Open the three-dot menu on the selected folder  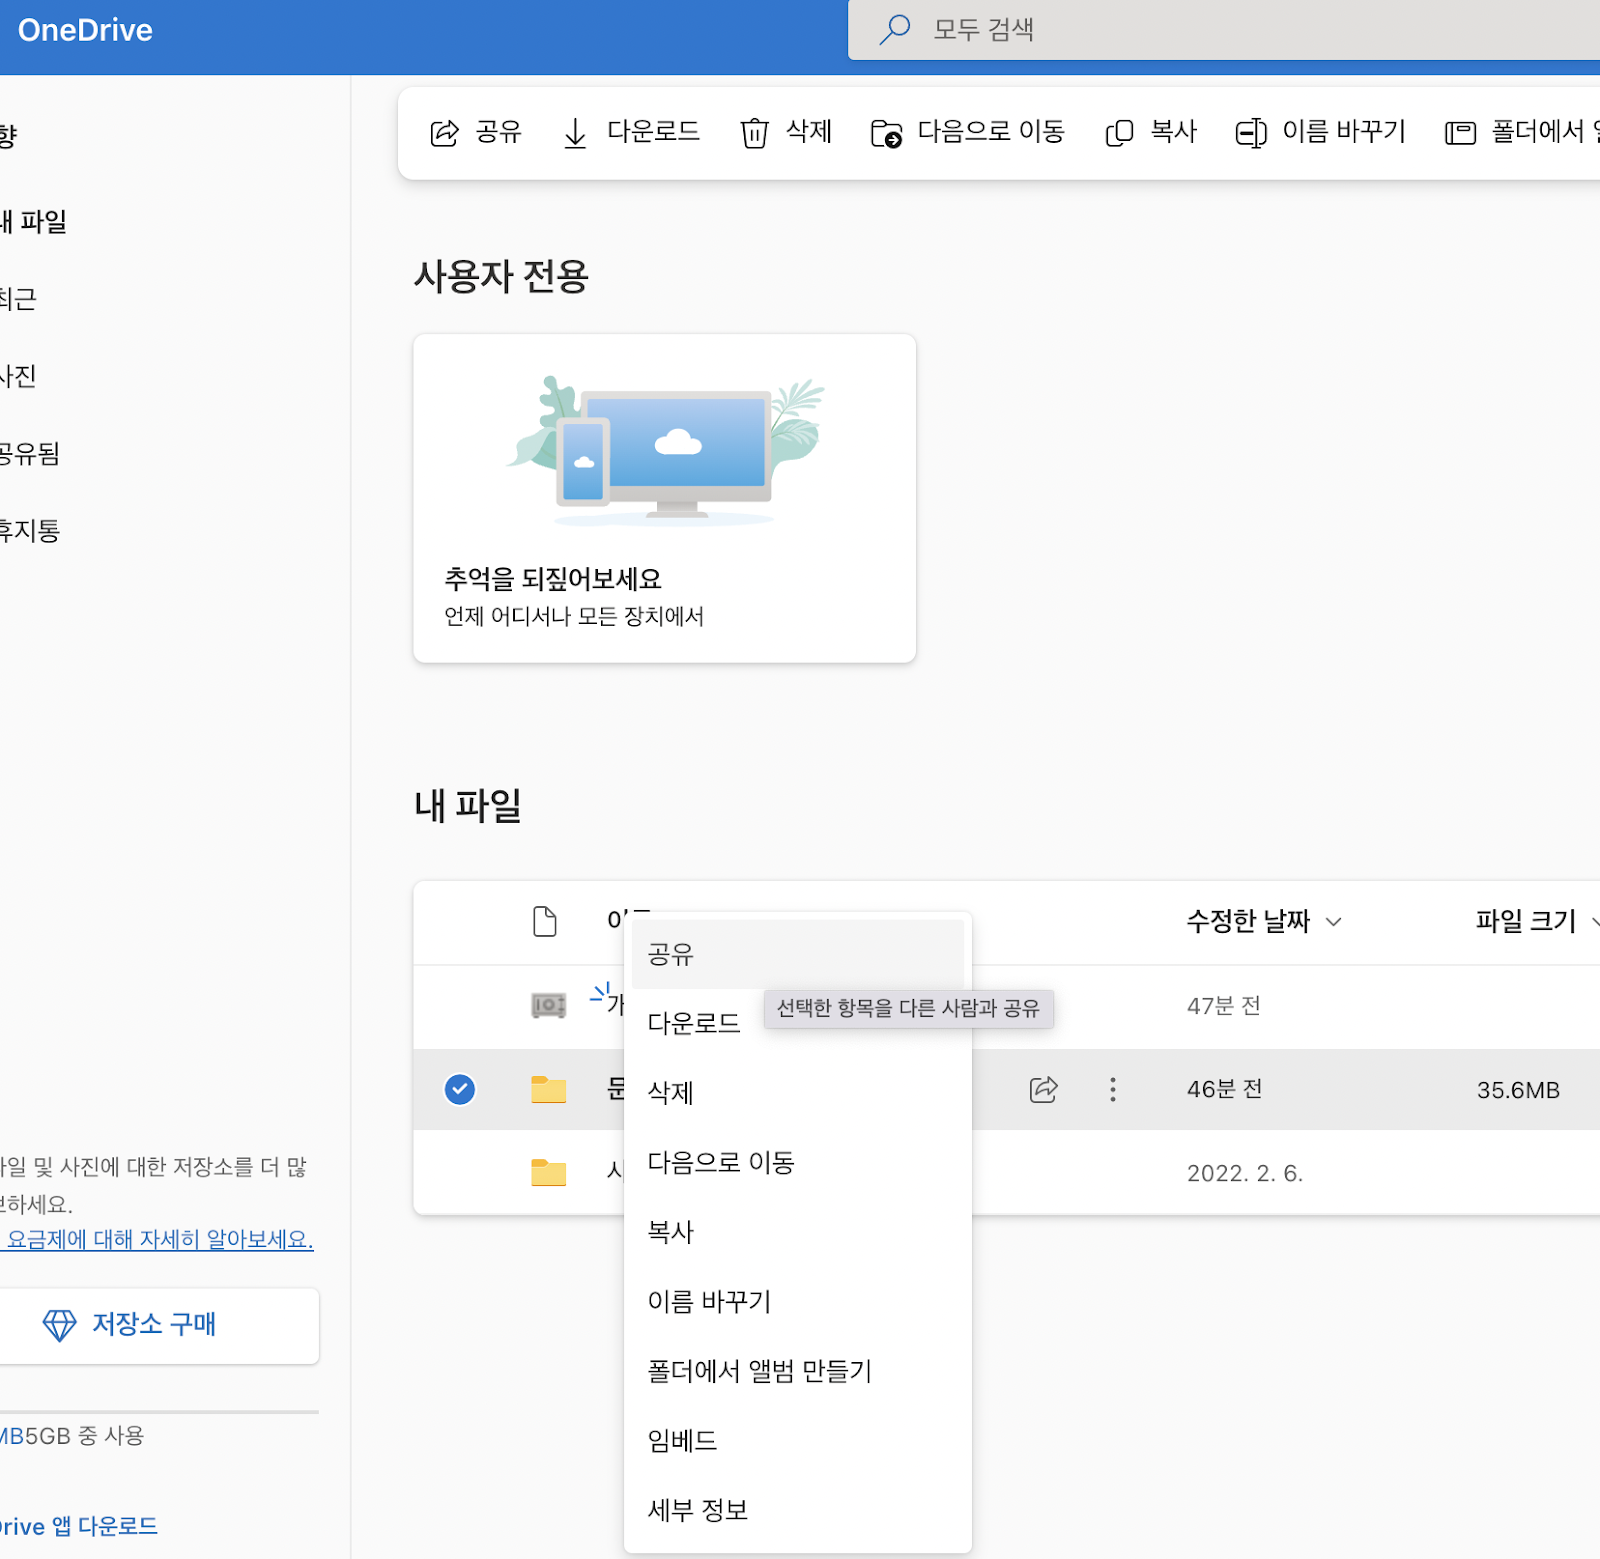tap(1112, 1089)
